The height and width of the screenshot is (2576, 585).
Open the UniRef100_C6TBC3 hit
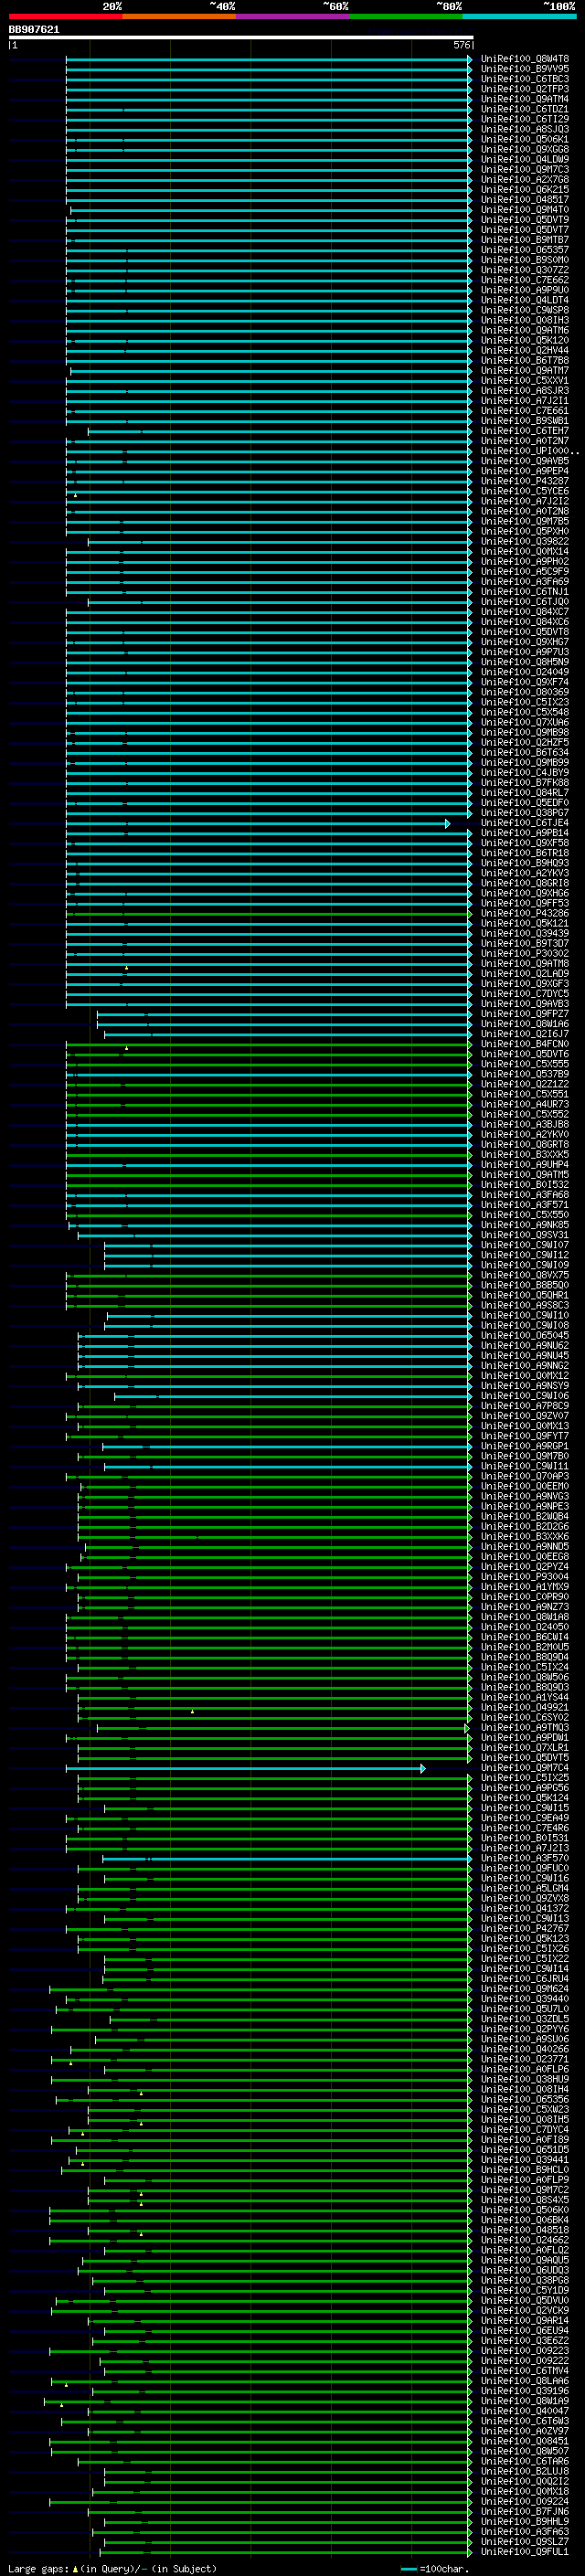click(x=525, y=79)
